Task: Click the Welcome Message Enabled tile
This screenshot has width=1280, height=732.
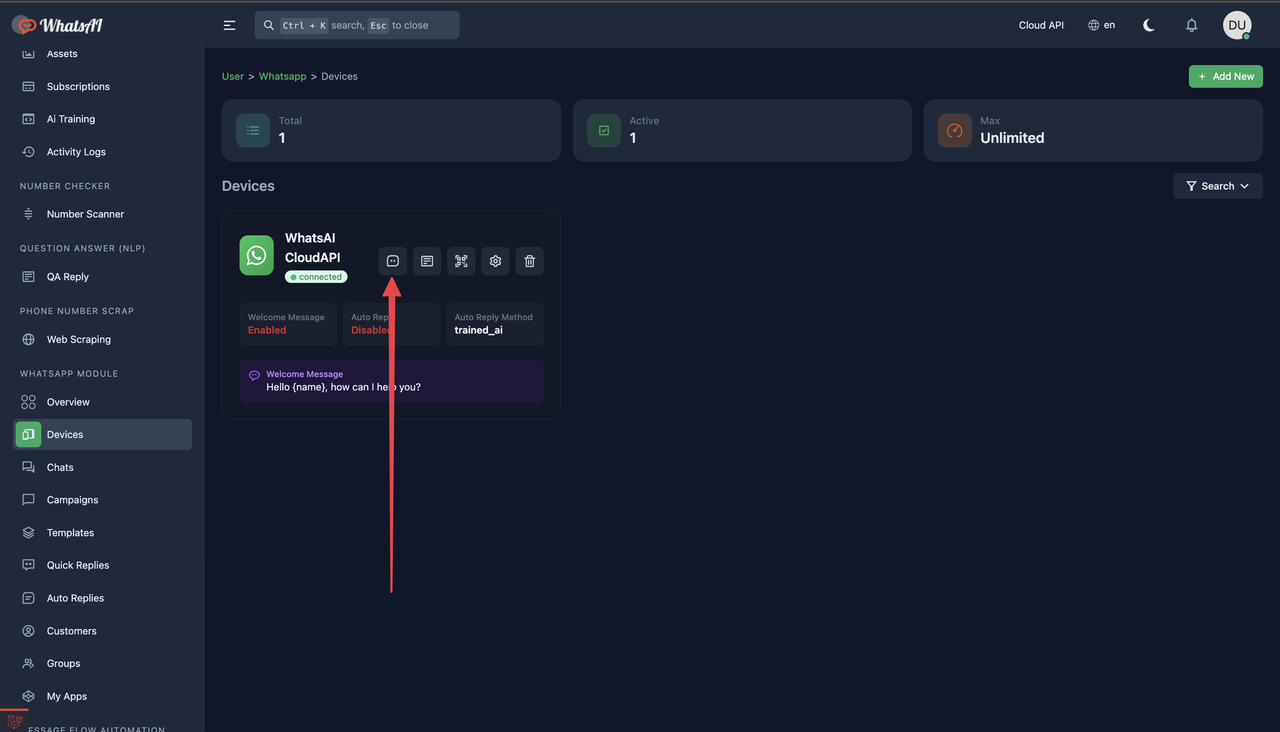Action: [x=288, y=324]
